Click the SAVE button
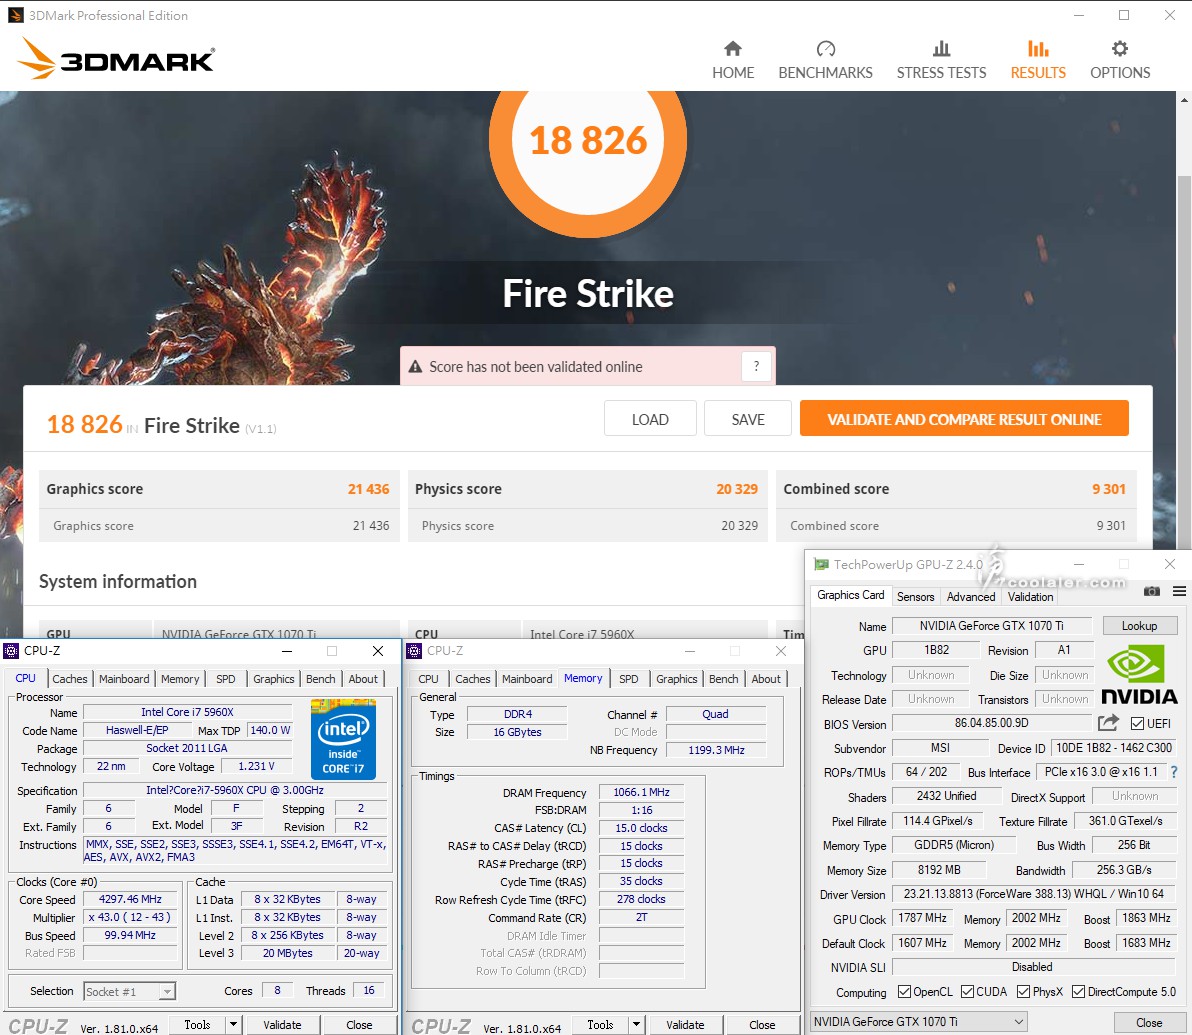 coord(748,419)
